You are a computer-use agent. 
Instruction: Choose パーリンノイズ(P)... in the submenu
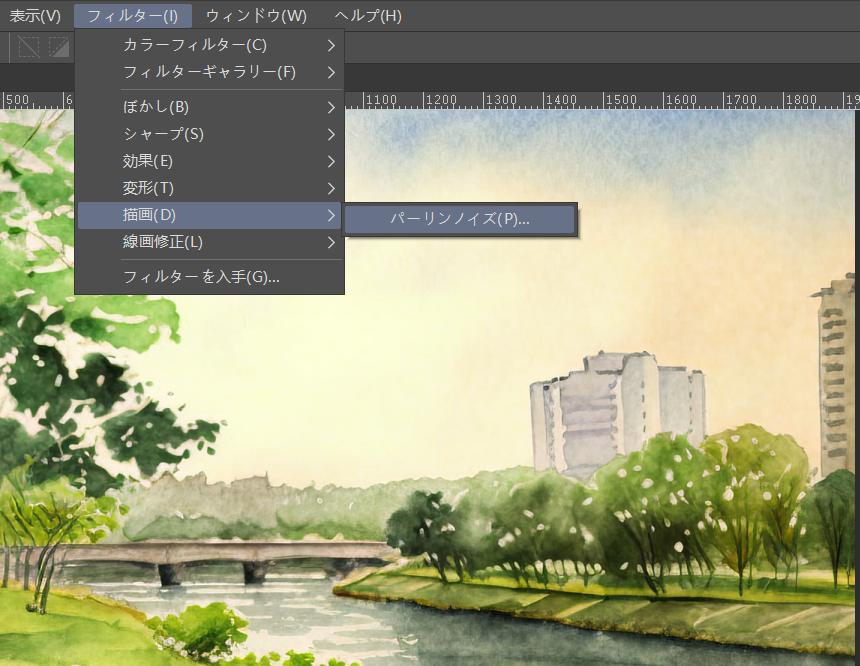click(x=460, y=219)
